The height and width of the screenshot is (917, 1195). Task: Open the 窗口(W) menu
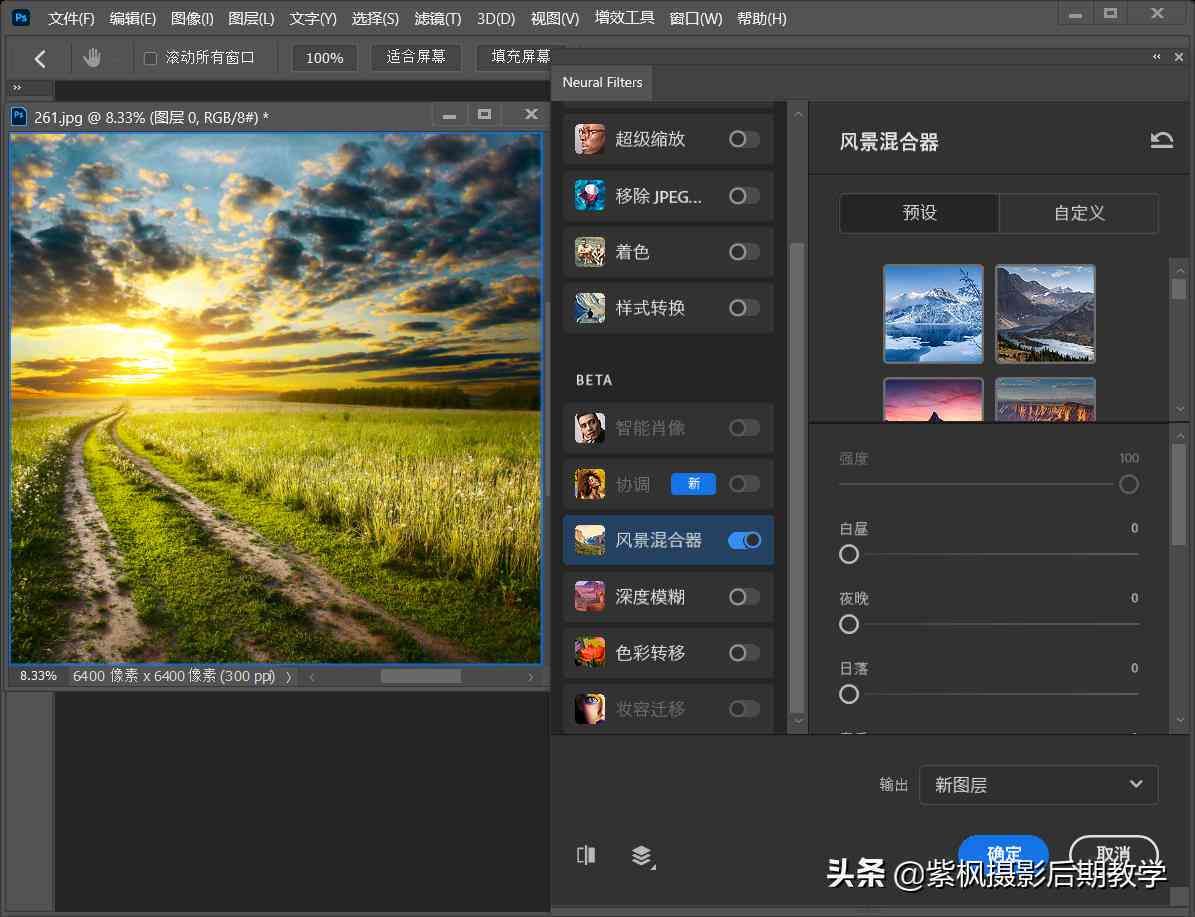coord(695,18)
